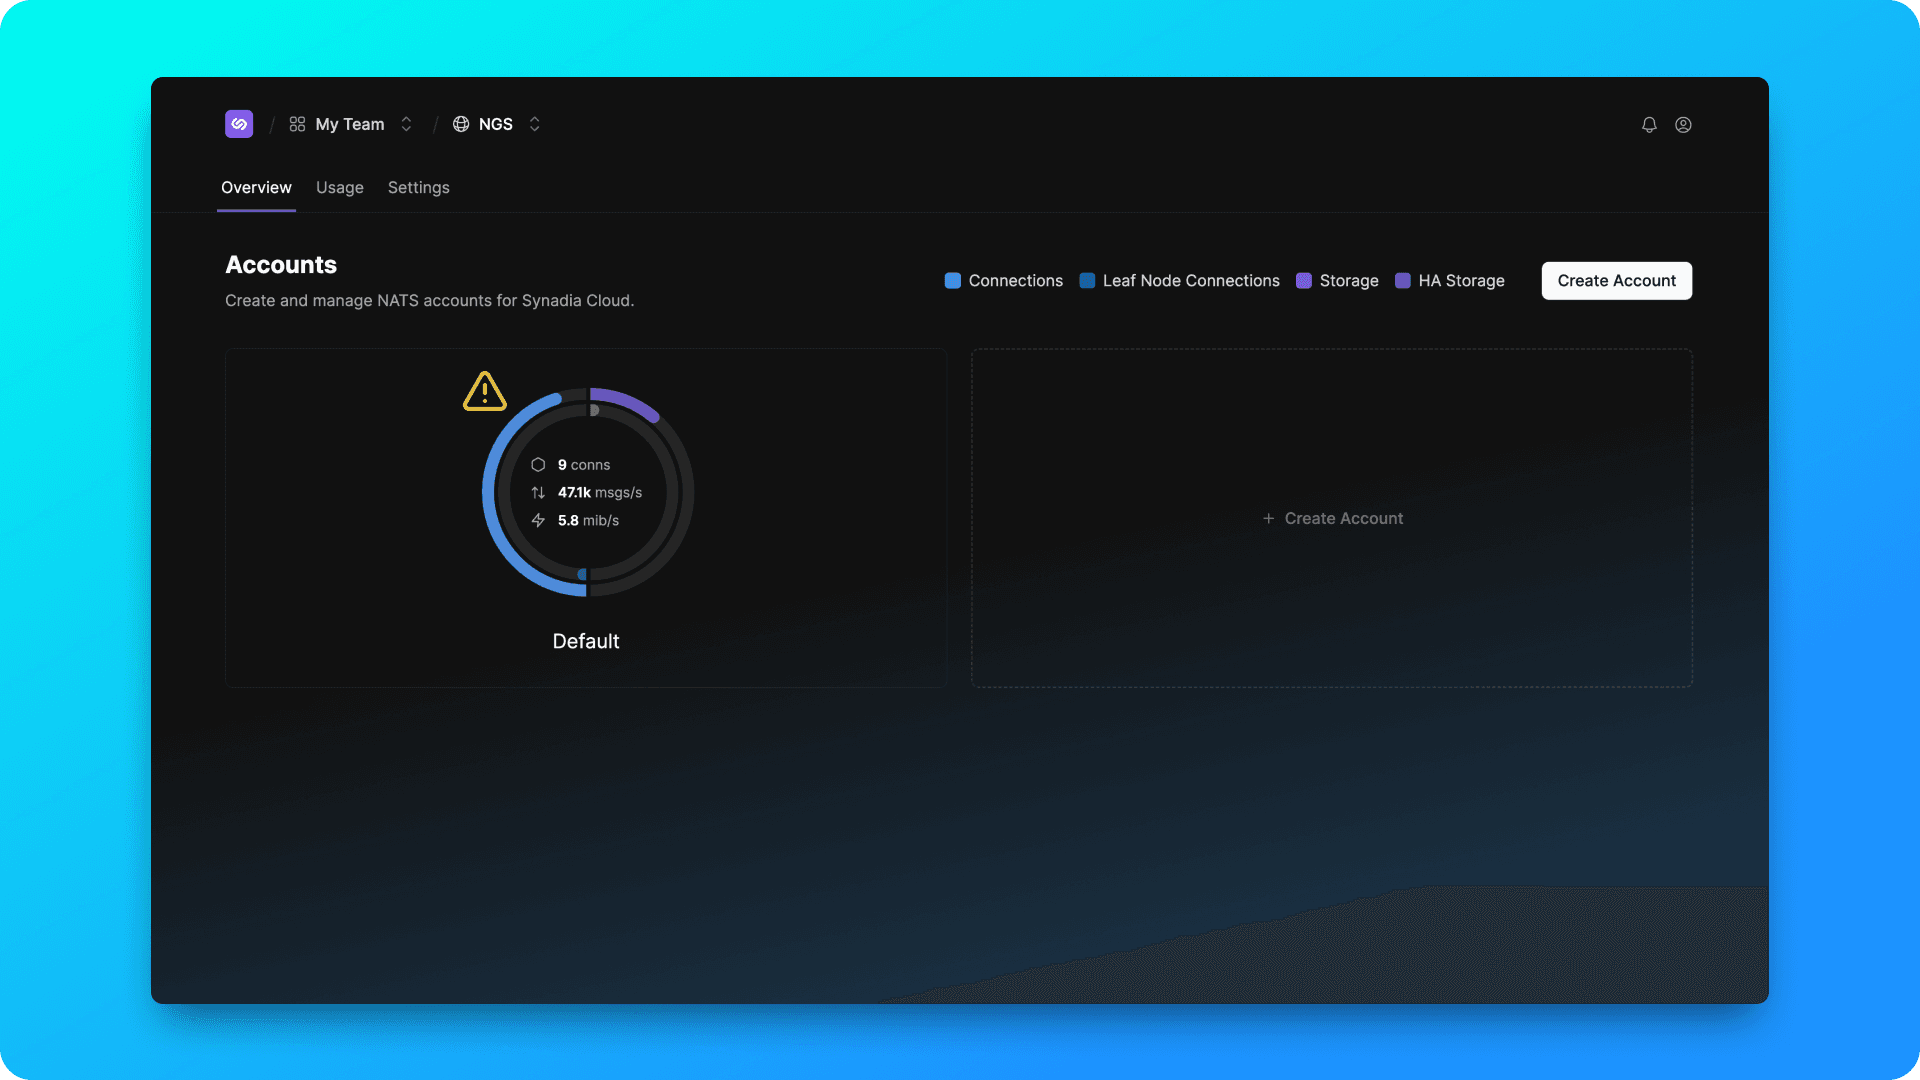
Task: Click the Synadia purple logo icon
Action: 239,124
